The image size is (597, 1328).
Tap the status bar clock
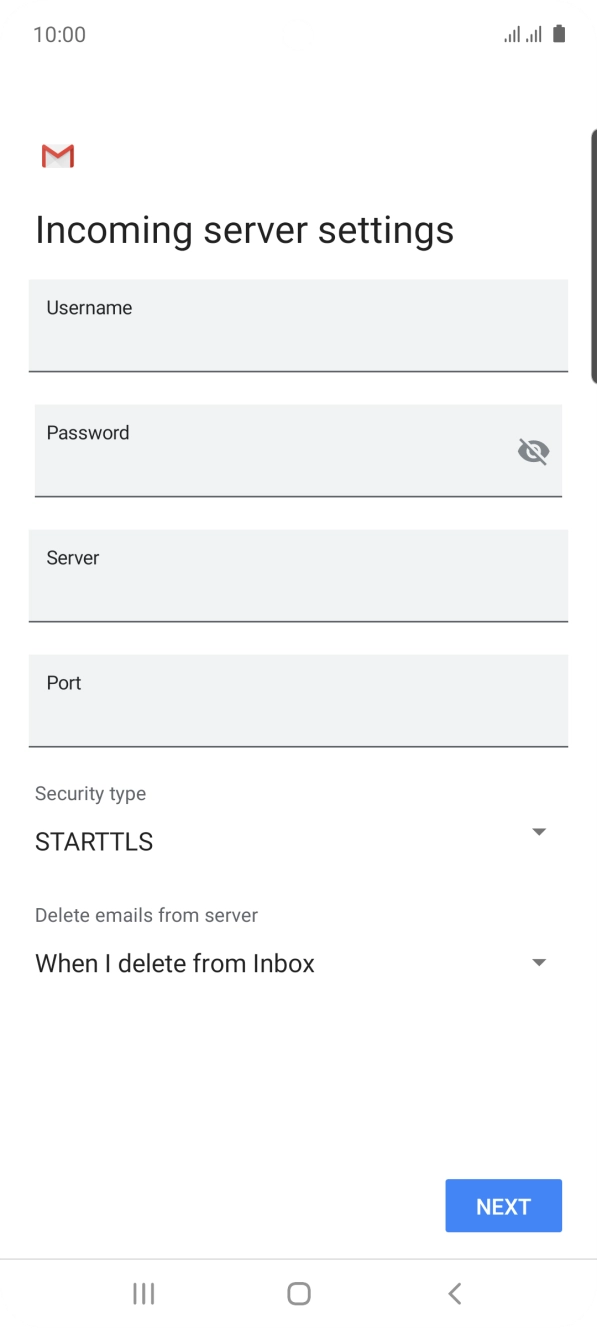click(x=58, y=34)
